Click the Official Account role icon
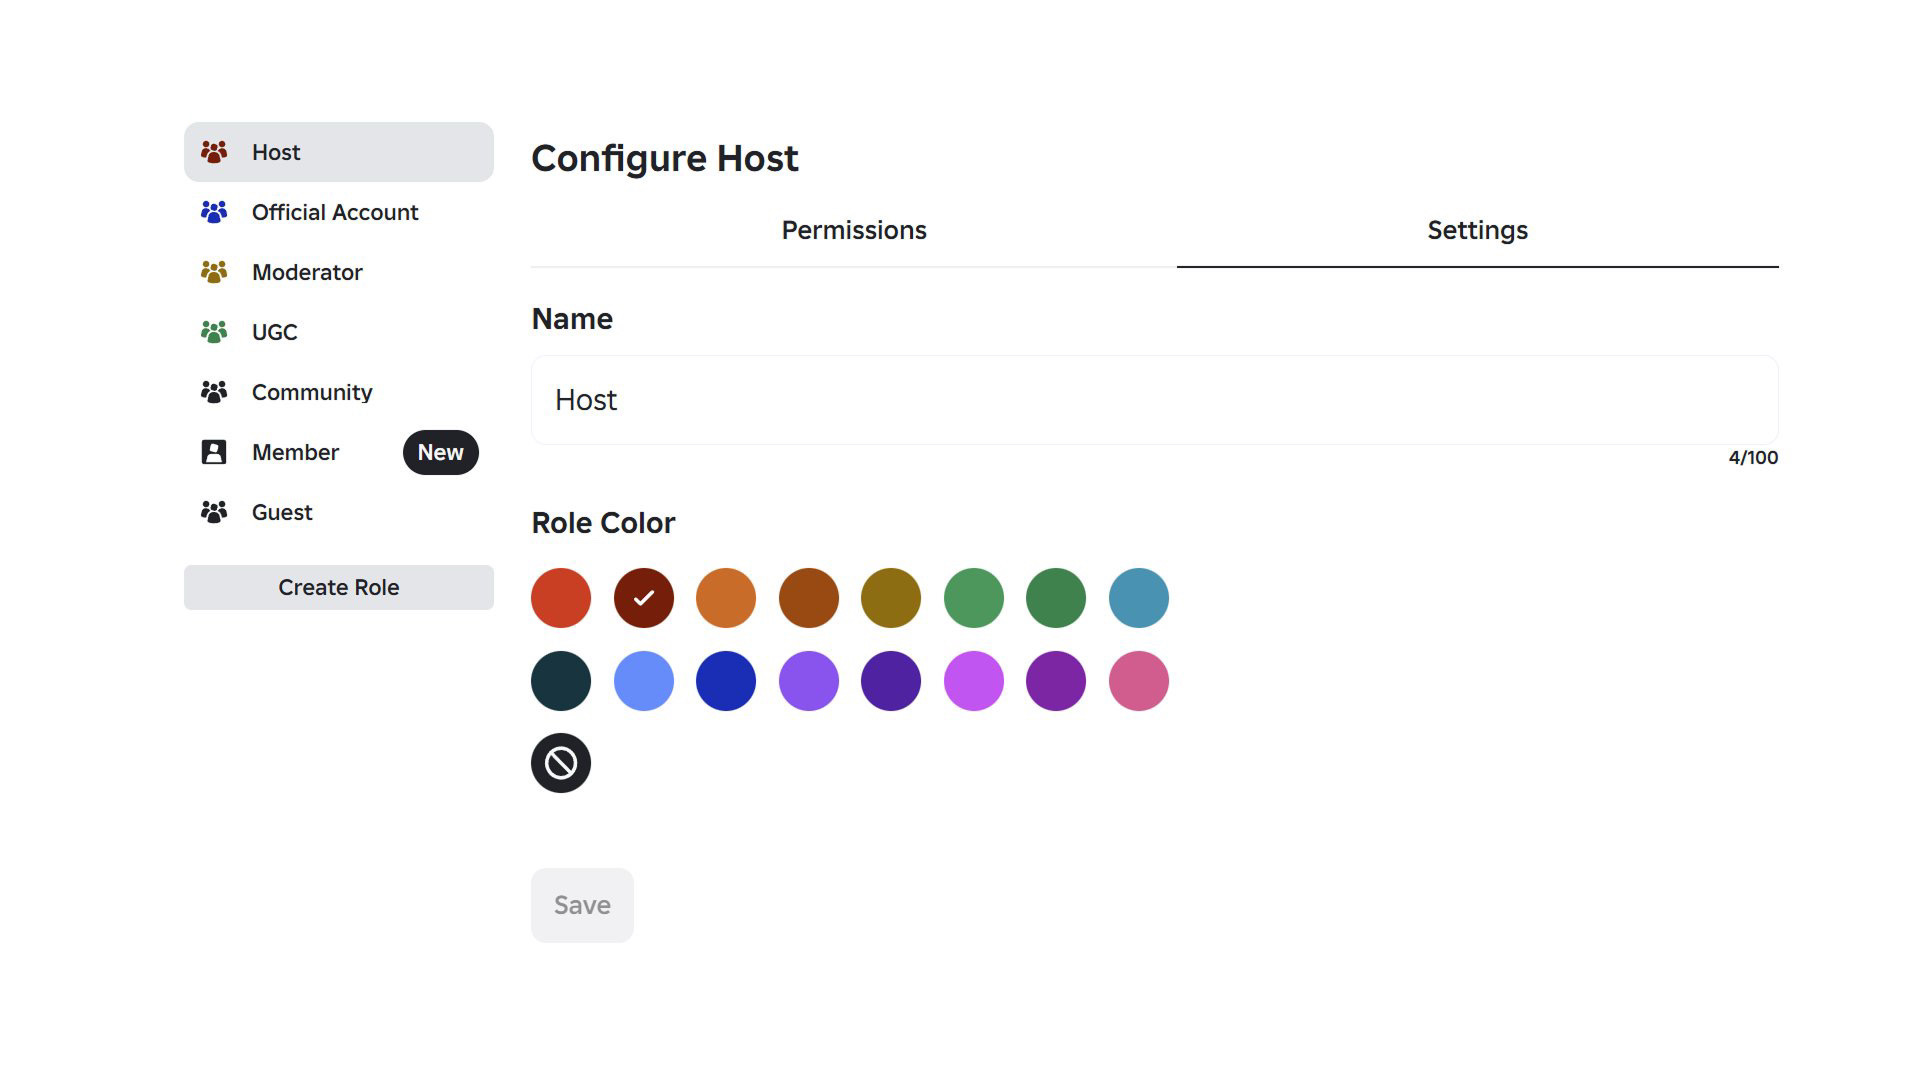The width and height of the screenshot is (1920, 1080). 216,212
